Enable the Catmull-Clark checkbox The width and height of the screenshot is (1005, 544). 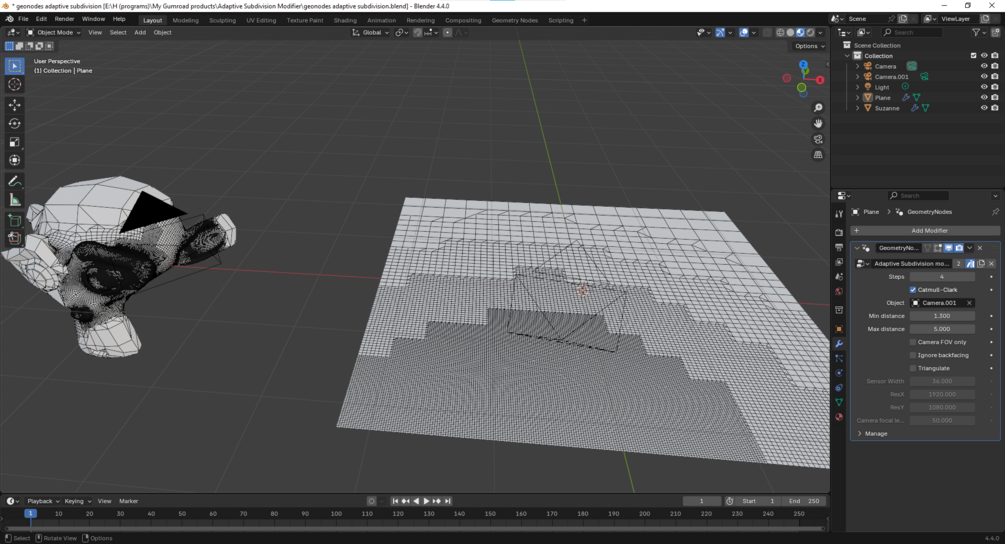click(913, 290)
